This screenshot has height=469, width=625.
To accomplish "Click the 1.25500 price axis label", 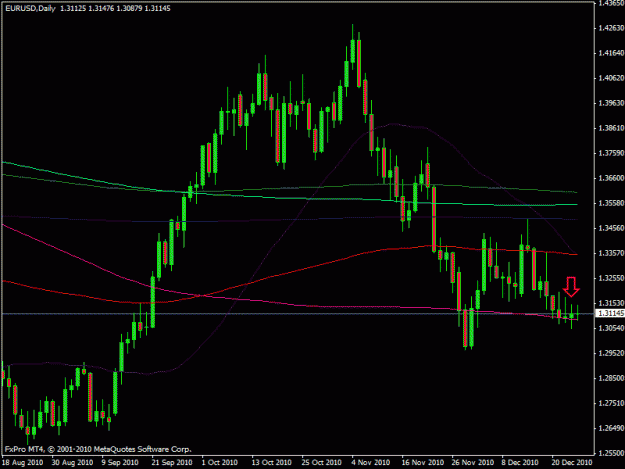I will click(x=611, y=453).
